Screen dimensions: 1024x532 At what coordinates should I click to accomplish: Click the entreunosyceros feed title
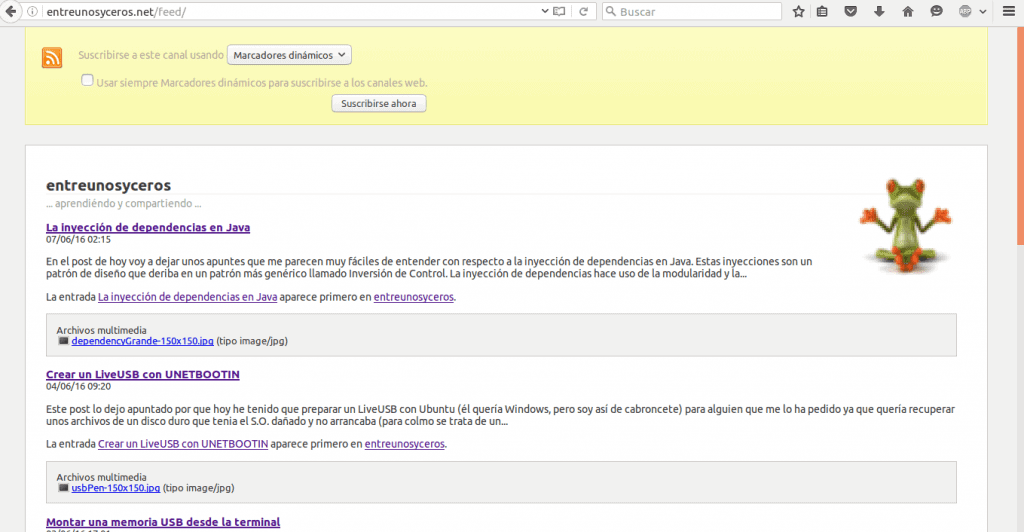pyautogui.click(x=108, y=185)
